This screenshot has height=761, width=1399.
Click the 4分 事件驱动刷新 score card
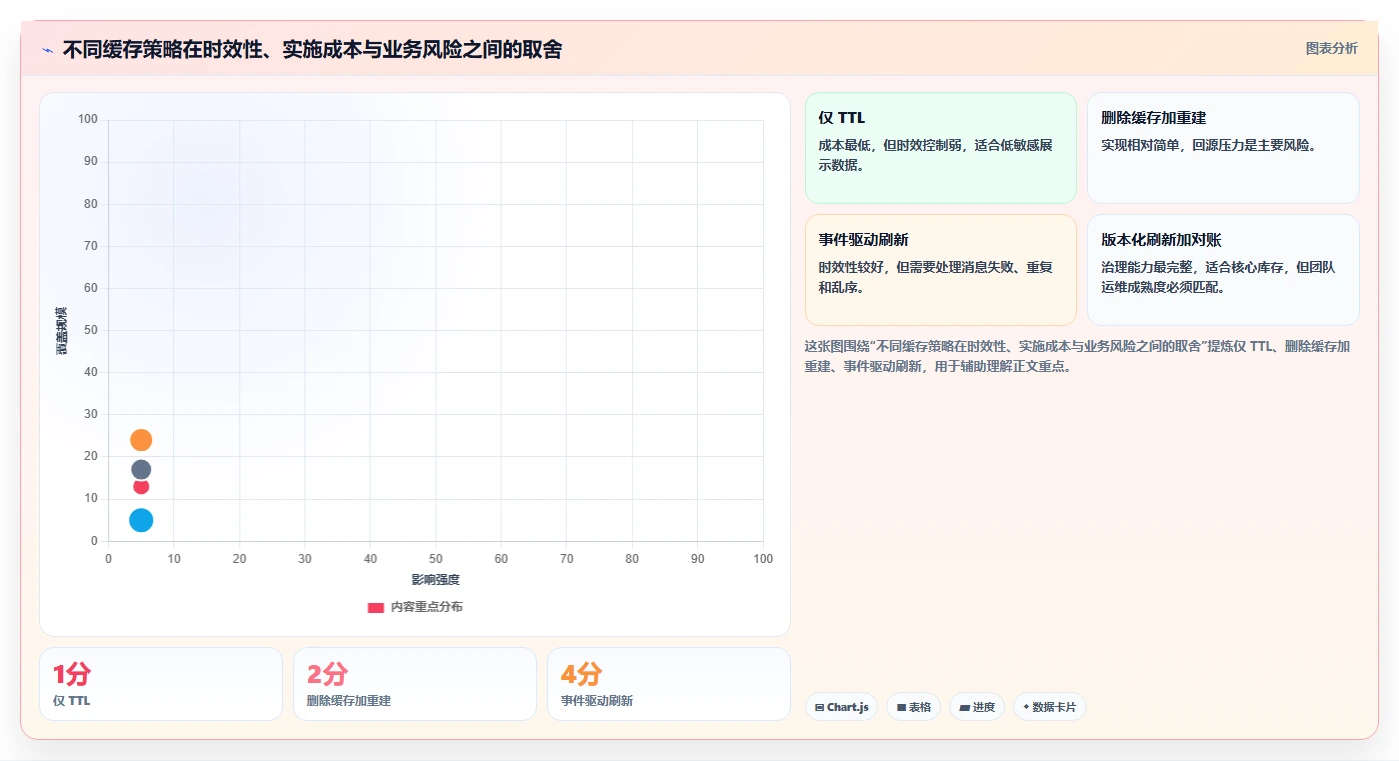point(668,684)
